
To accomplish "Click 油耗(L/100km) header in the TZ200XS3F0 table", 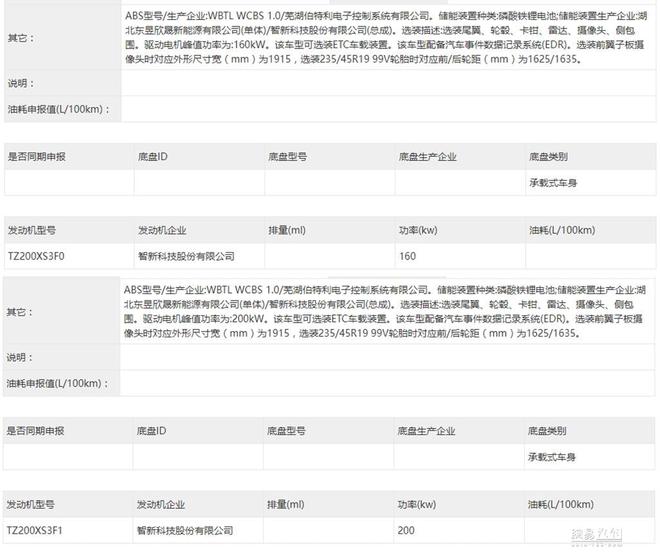I will pos(562,230).
